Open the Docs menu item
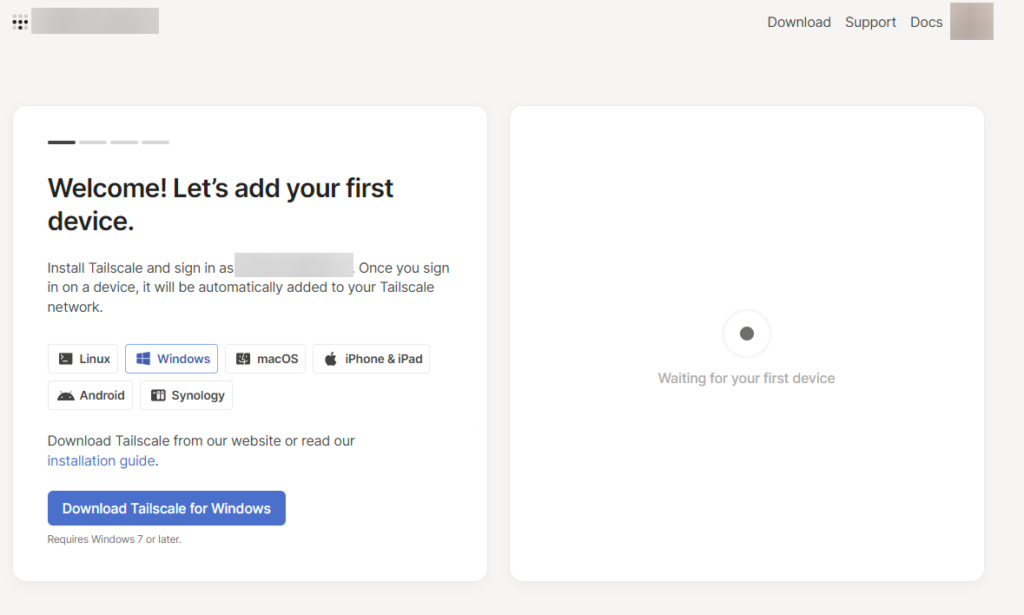The image size is (1024, 615). [x=926, y=21]
